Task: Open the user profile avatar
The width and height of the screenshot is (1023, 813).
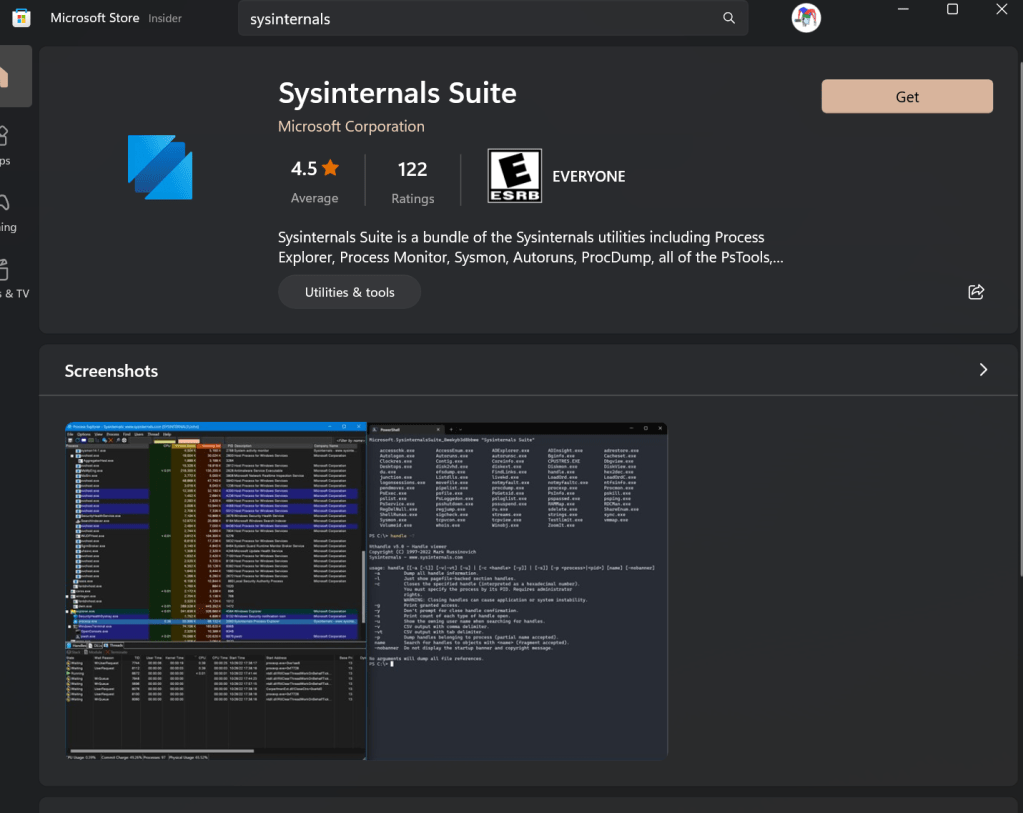Action: (805, 18)
